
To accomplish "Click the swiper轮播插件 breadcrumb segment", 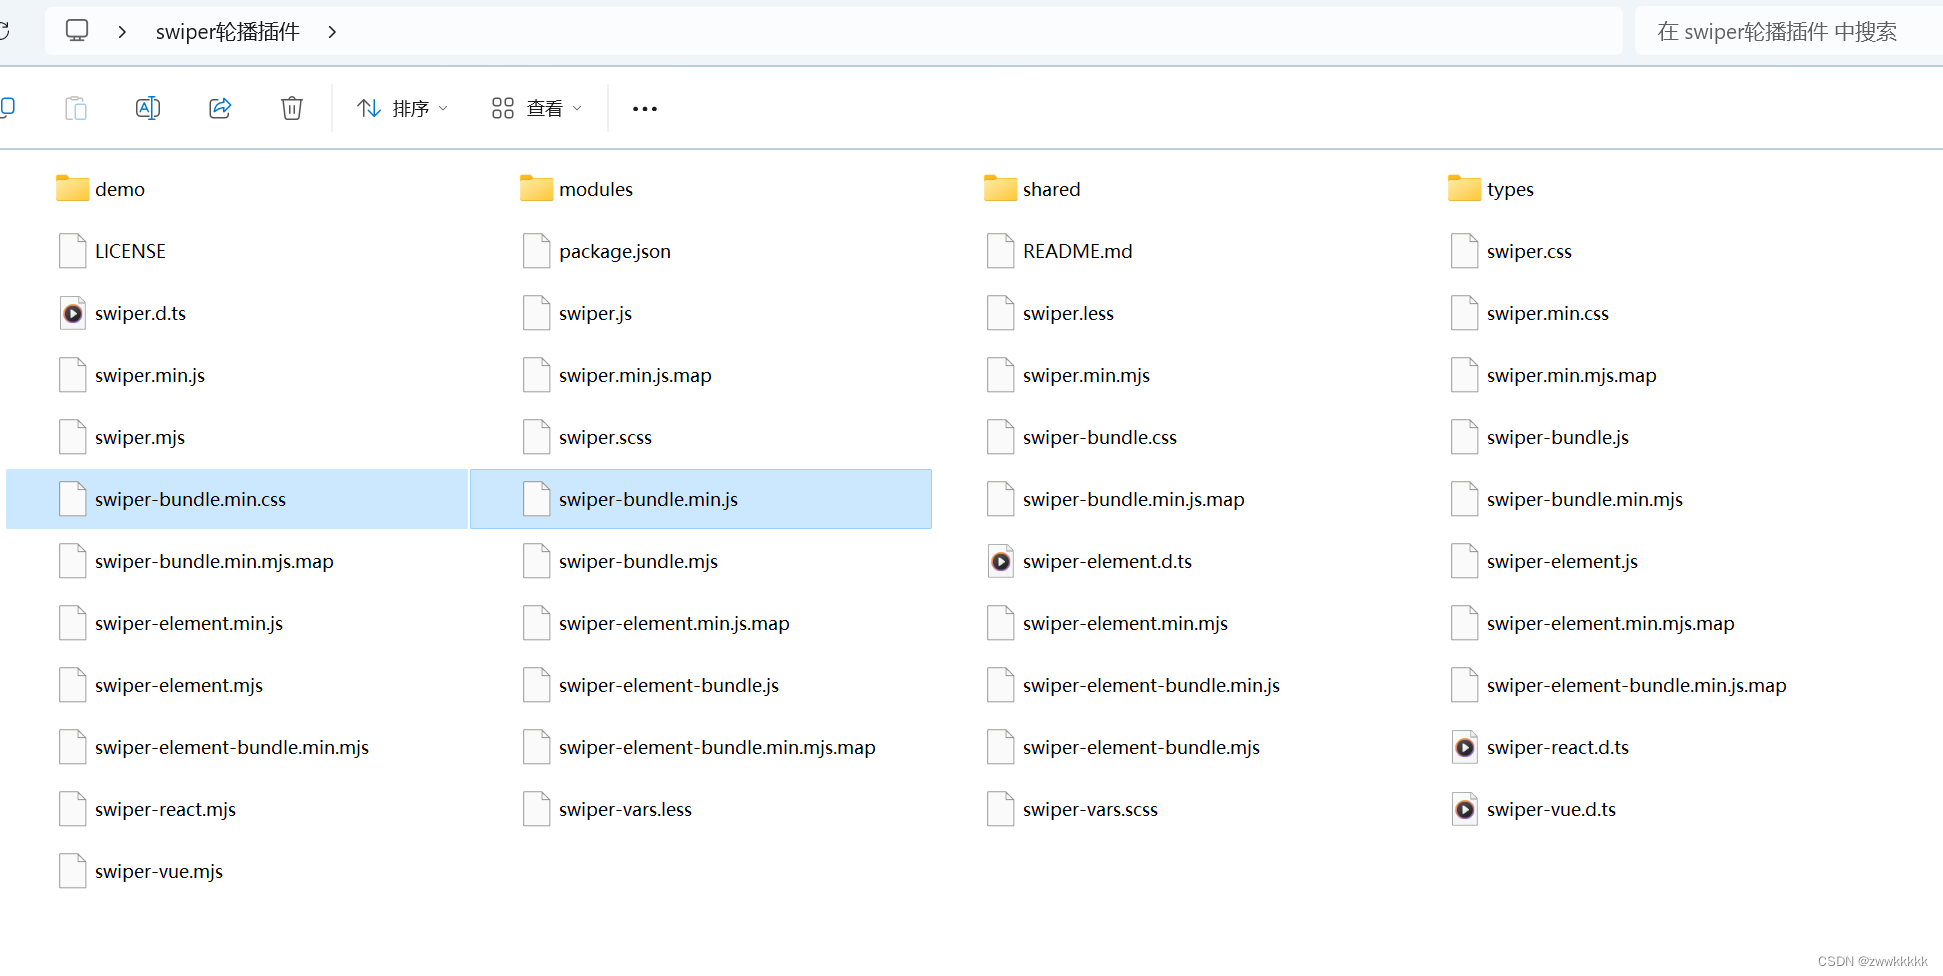I will [228, 32].
